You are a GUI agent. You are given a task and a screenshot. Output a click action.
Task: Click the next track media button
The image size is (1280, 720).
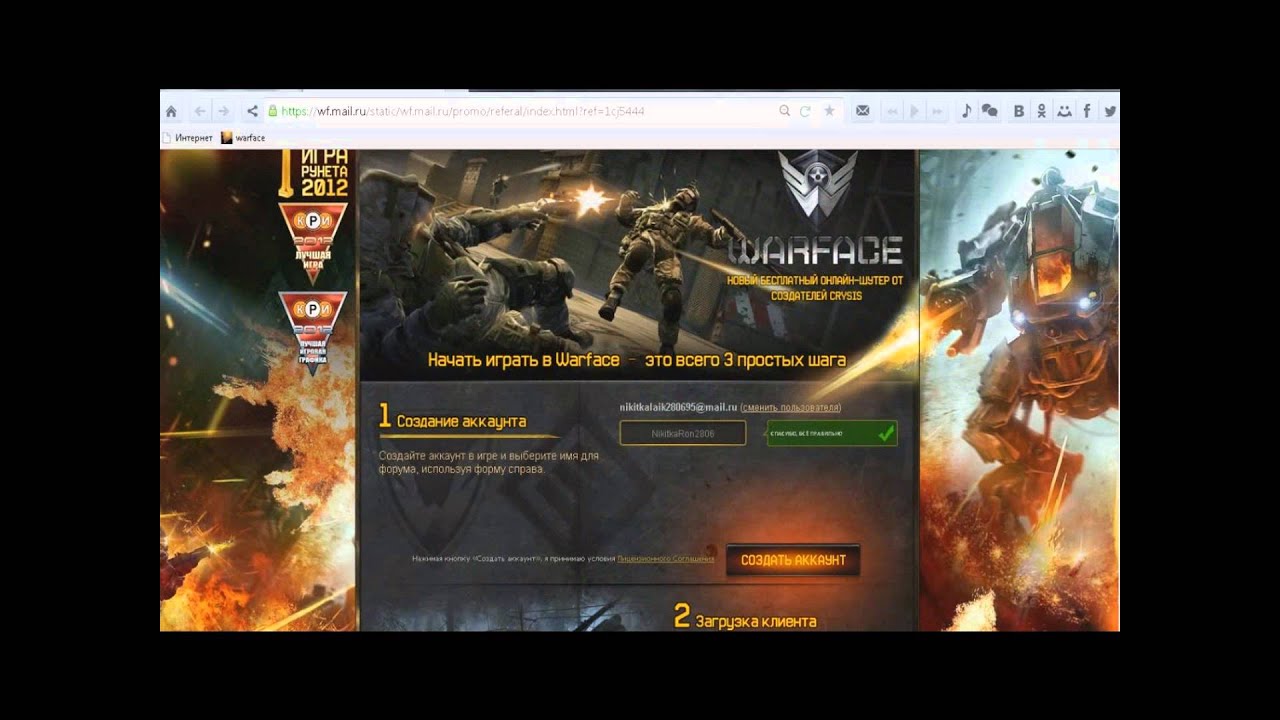coord(937,111)
